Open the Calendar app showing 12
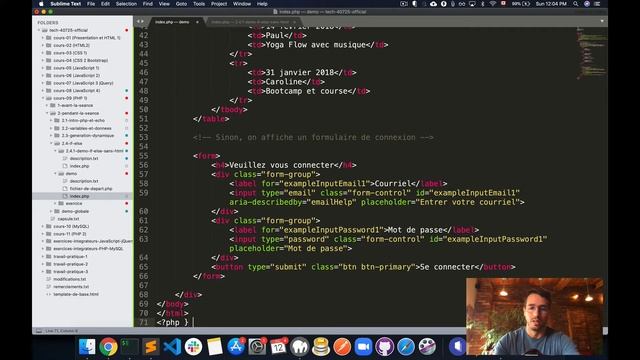 (278, 347)
